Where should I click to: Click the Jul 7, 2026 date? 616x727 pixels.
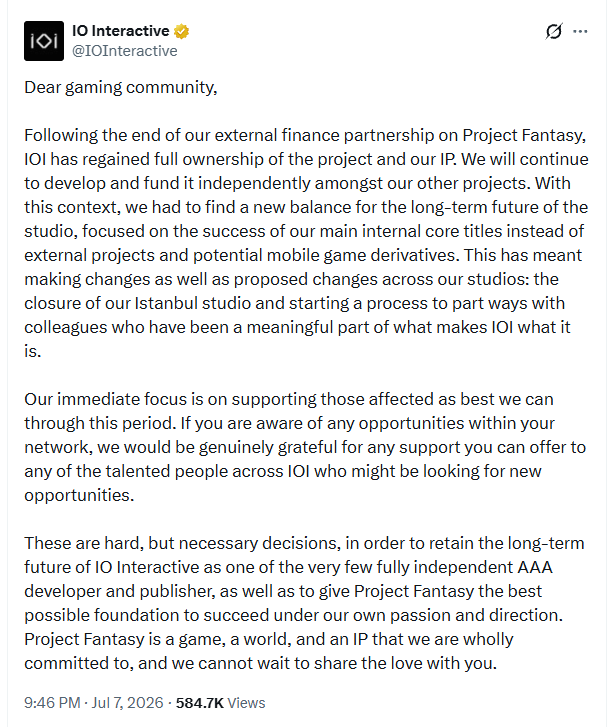(x=127, y=702)
